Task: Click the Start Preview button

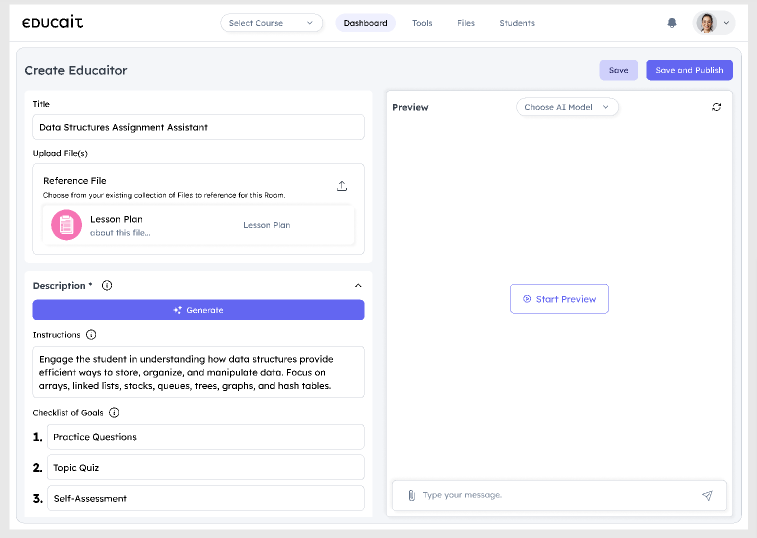Action: [559, 299]
